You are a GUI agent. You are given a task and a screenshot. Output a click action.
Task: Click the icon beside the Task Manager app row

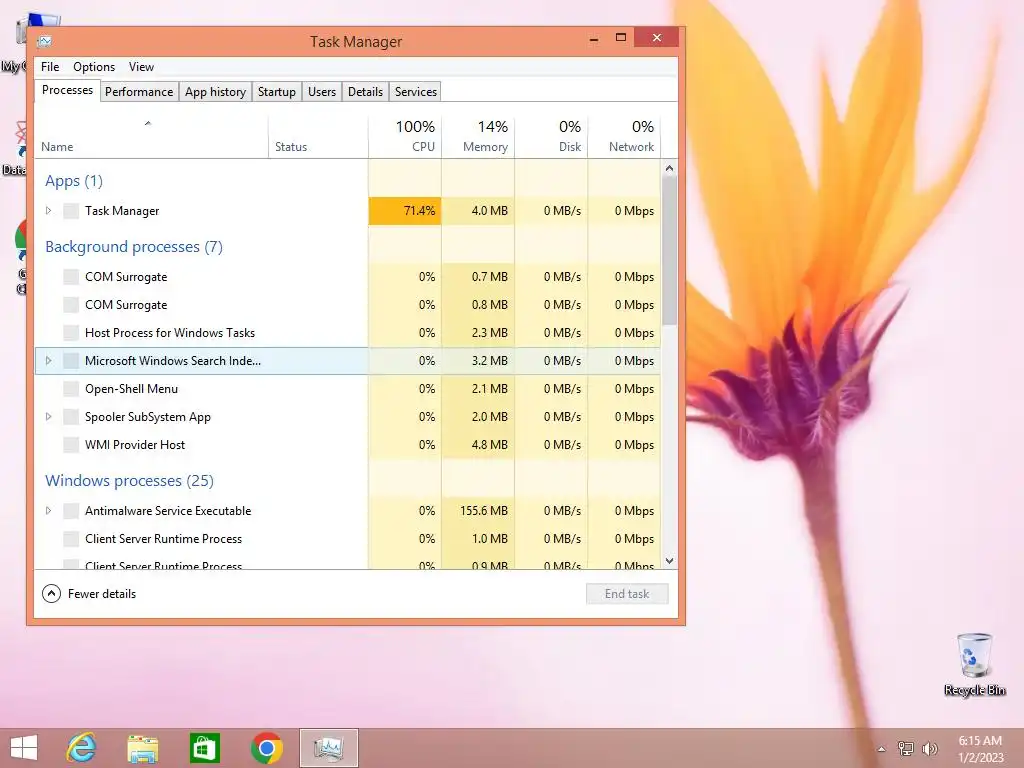(71, 211)
